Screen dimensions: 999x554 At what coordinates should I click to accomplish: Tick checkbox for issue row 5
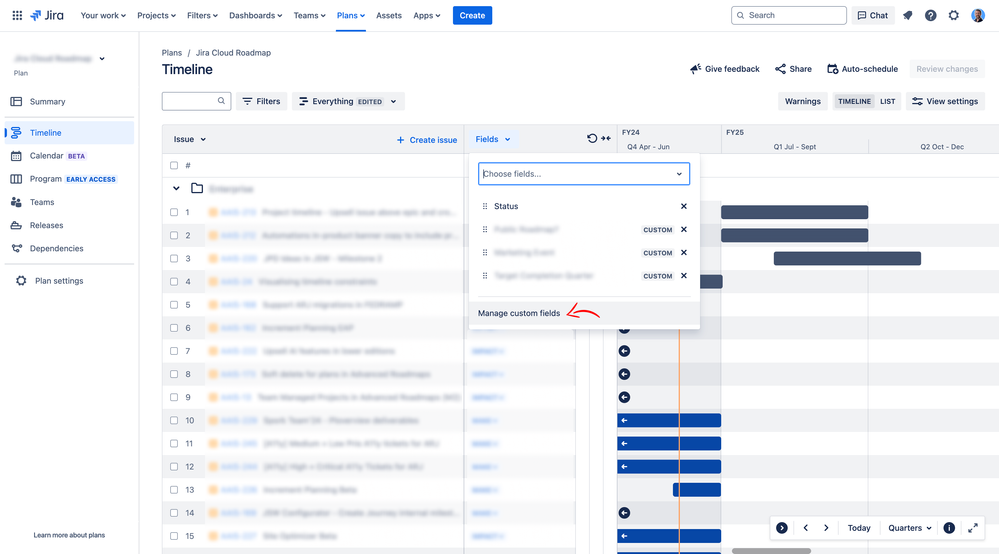coord(174,305)
